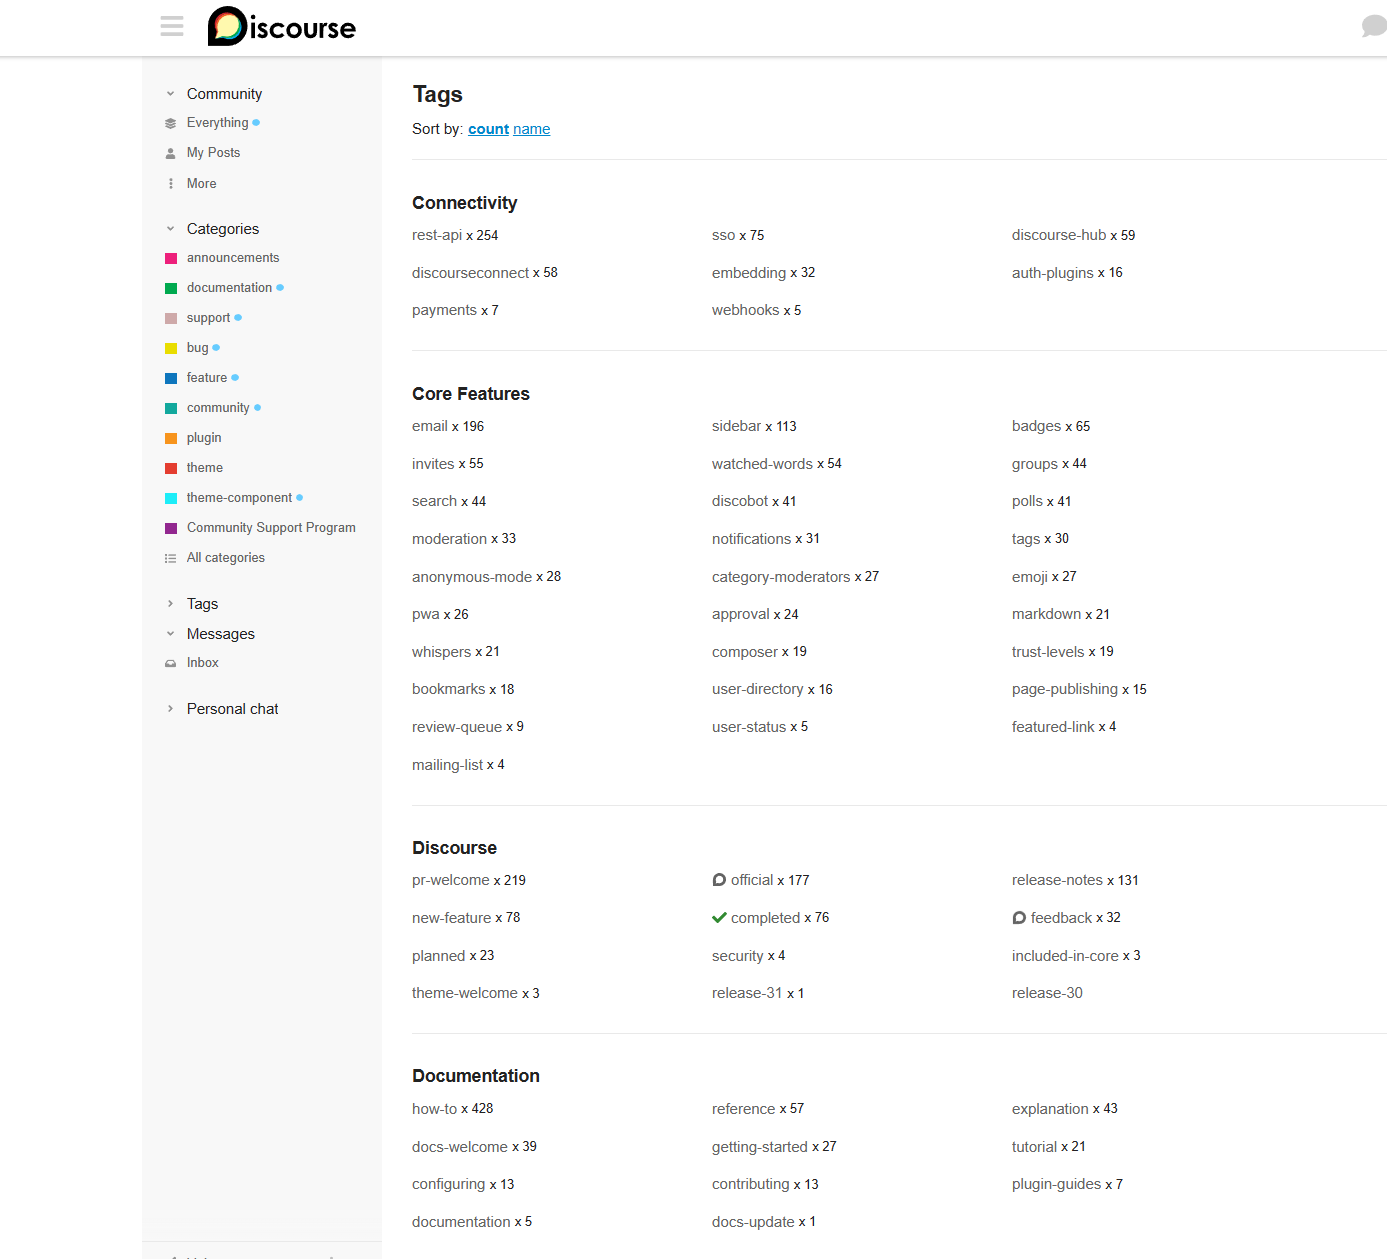The image size is (1387, 1259).
Task: Open the explanation tag
Action: [x=1050, y=1109]
